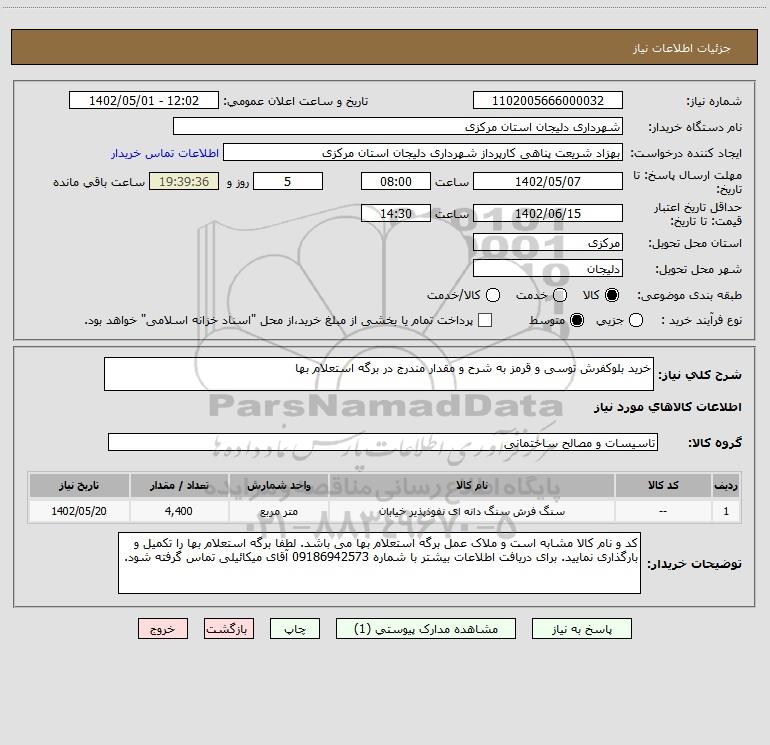
Task: Click the کد کالا column header
Action: click(663, 485)
